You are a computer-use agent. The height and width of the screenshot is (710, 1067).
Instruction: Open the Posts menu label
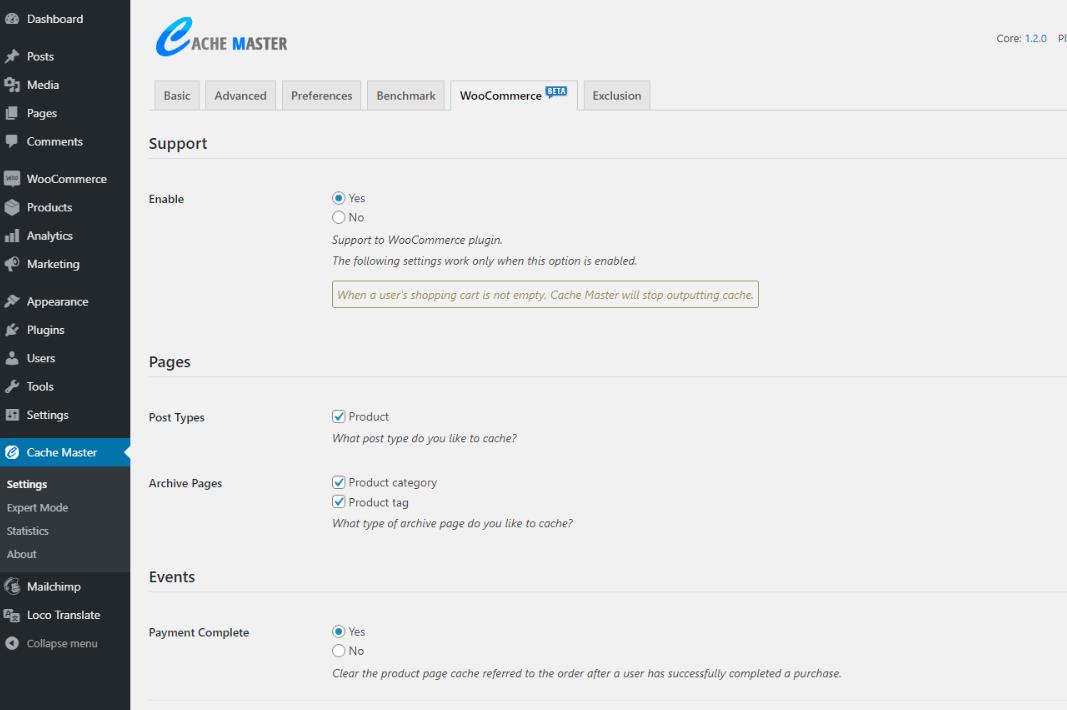point(40,57)
